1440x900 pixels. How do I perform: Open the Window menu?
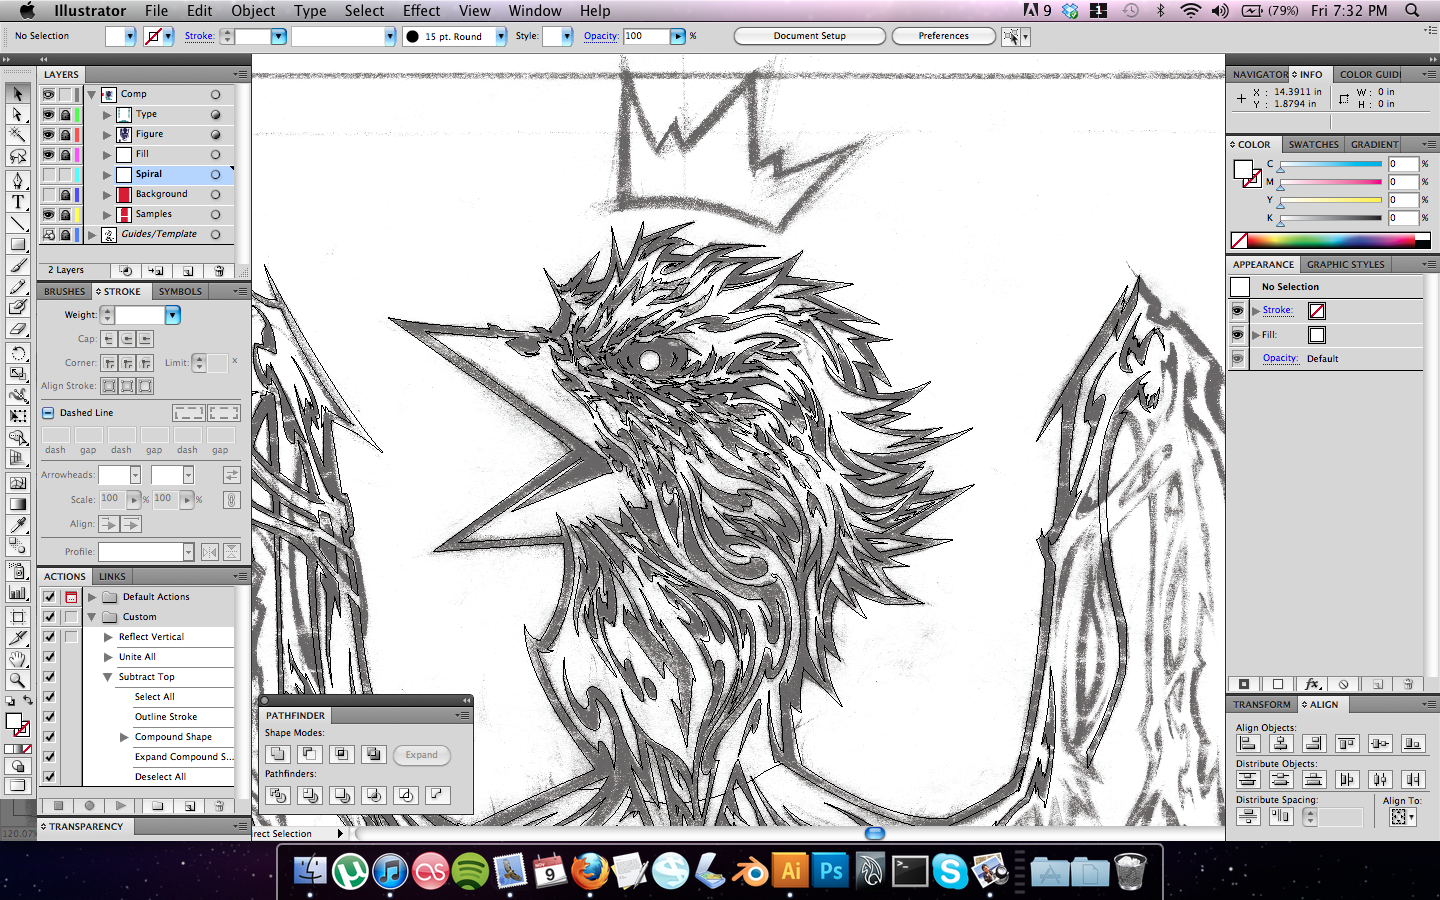[535, 11]
